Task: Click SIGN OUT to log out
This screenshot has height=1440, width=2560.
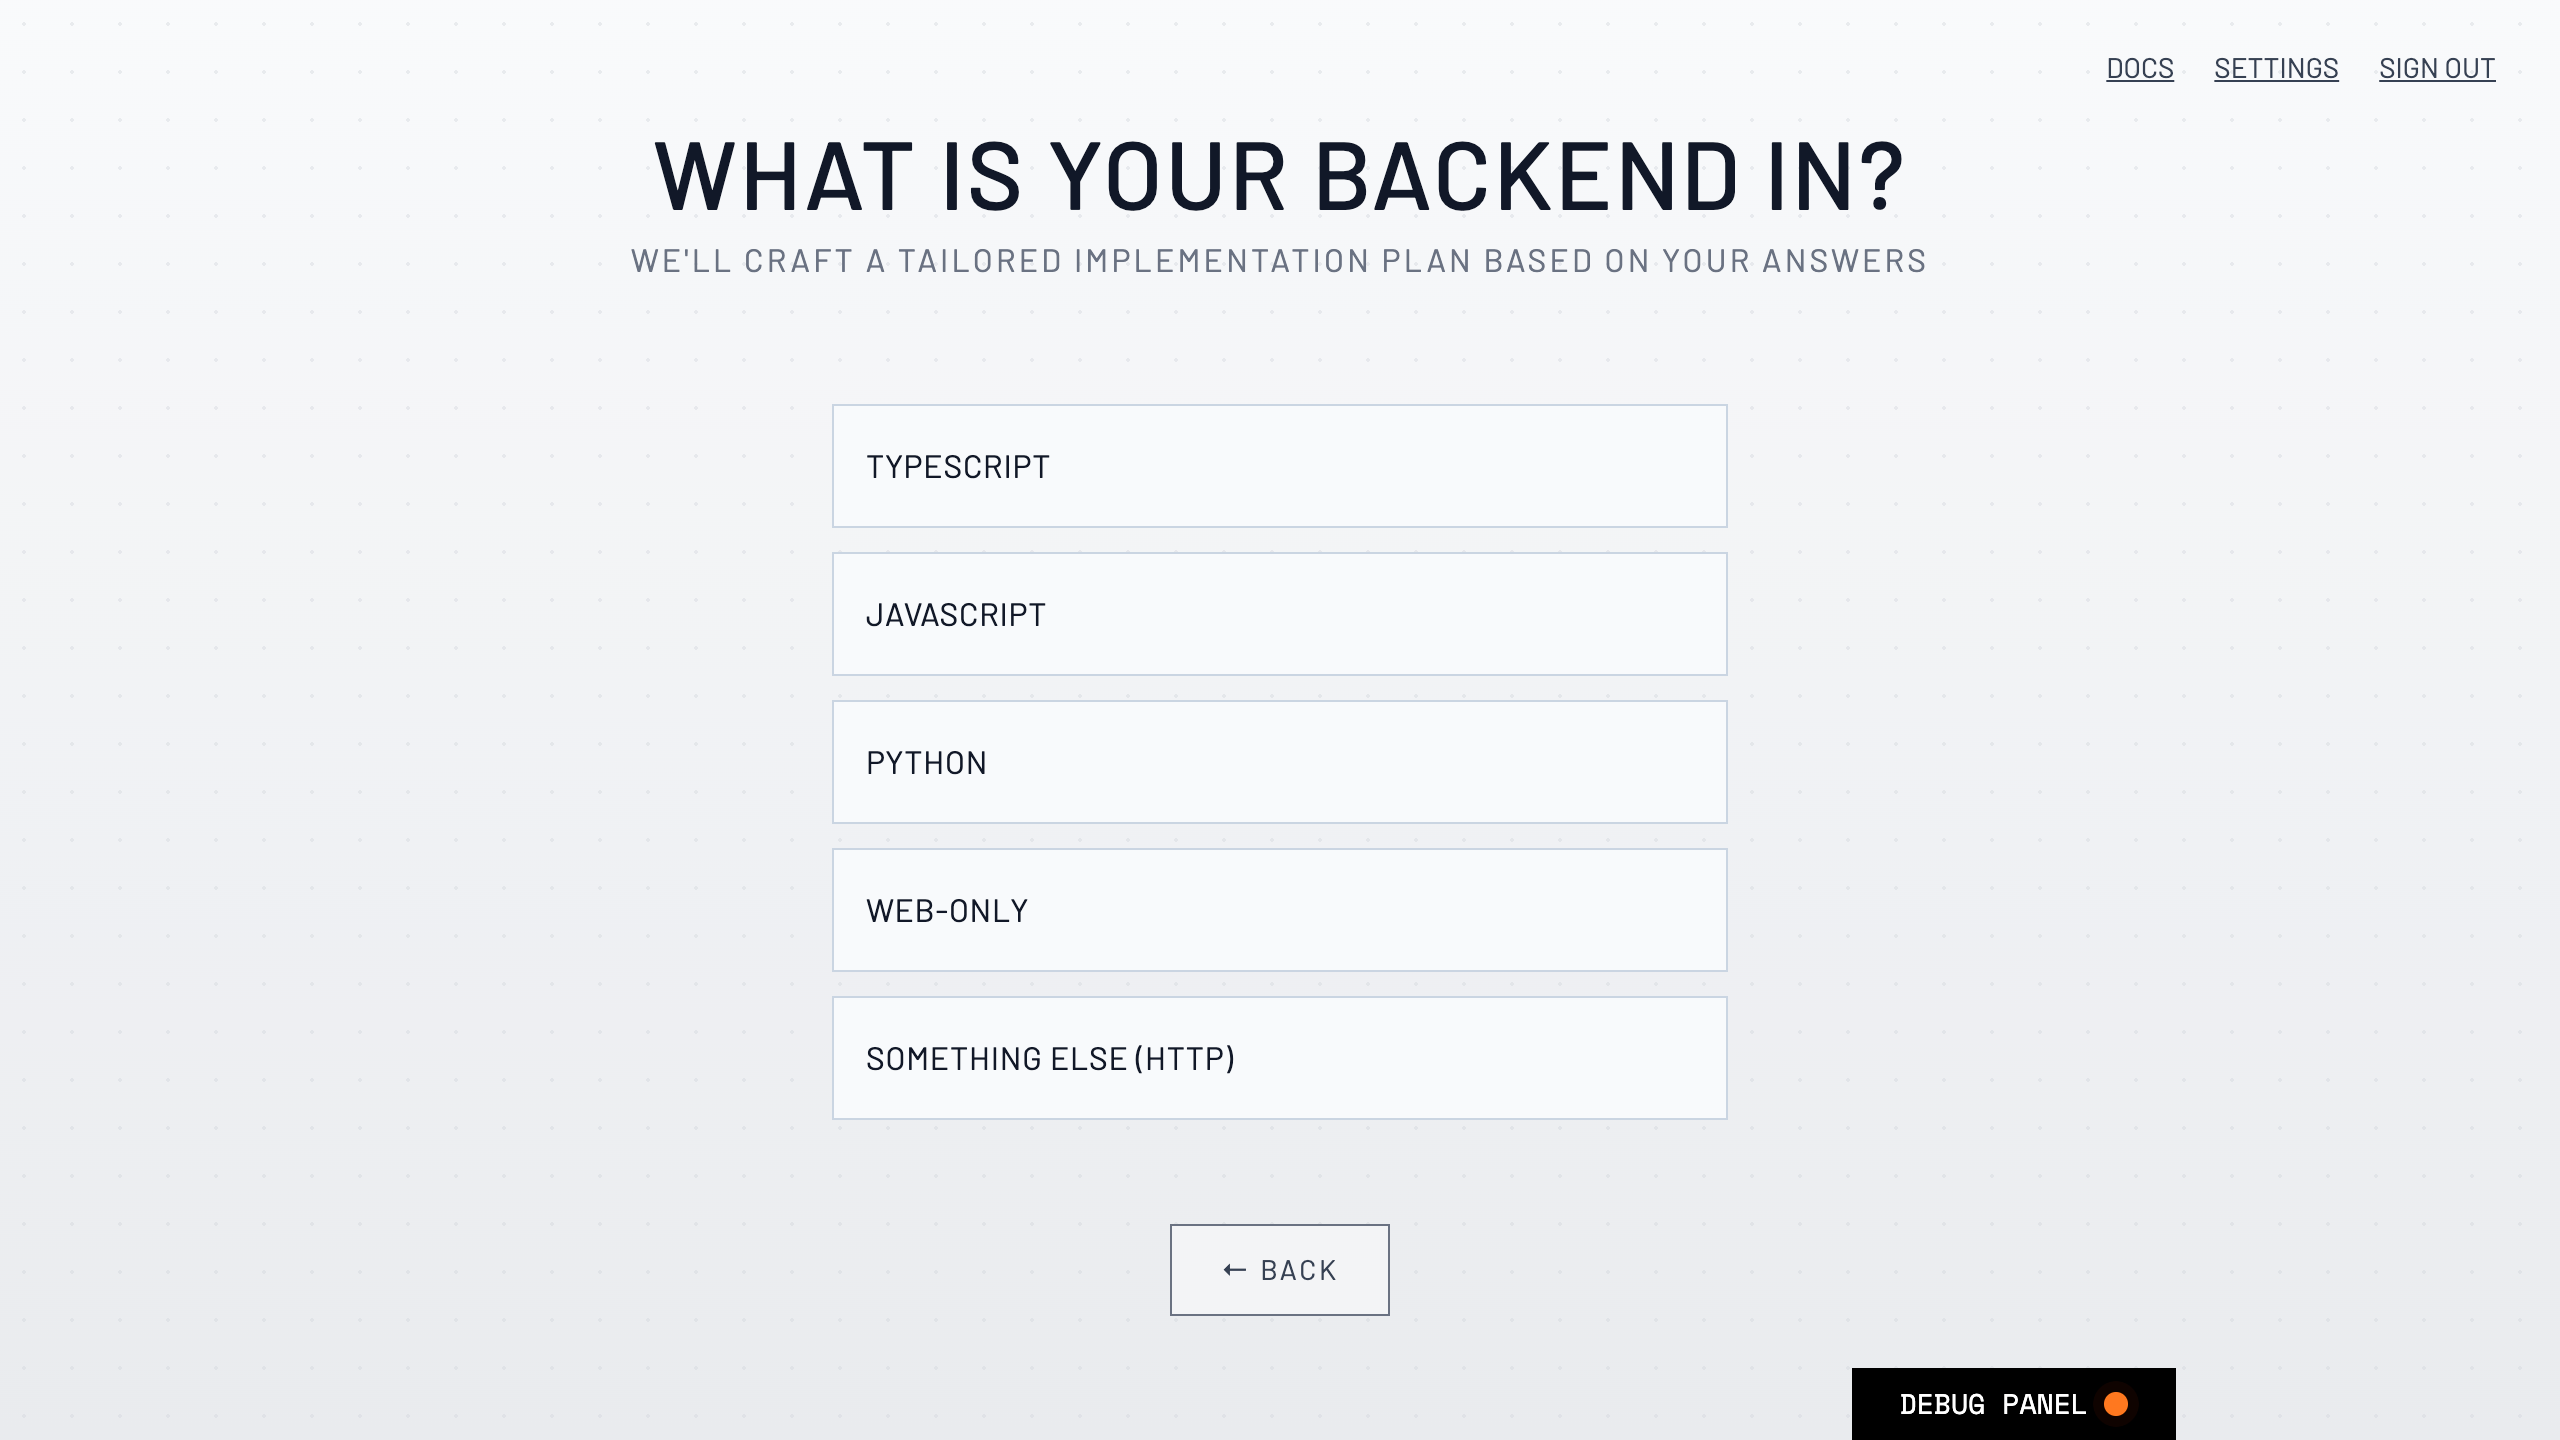Action: pos(2437,68)
